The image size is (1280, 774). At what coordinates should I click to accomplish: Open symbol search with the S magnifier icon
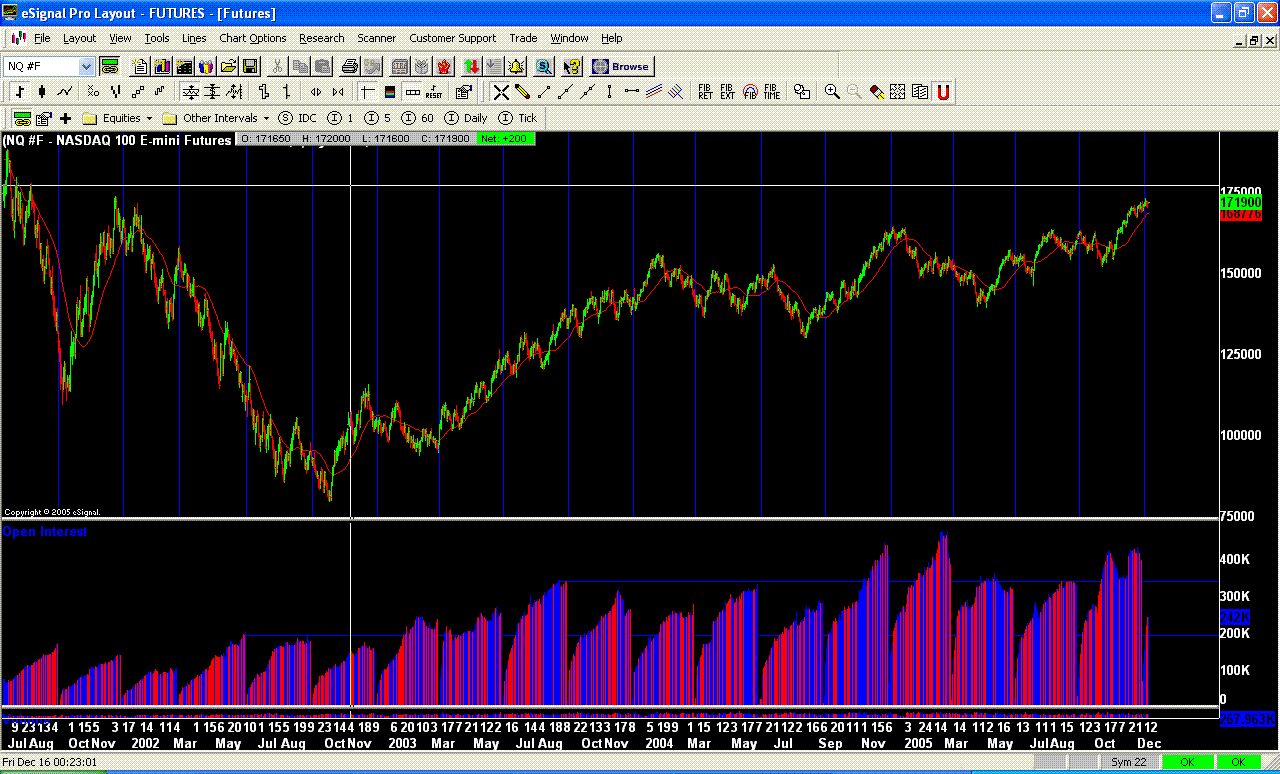pyautogui.click(x=541, y=66)
